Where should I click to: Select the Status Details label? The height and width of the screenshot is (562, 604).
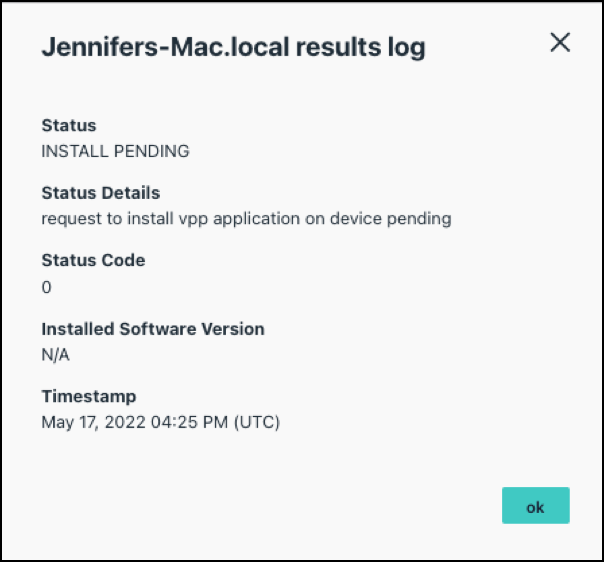pyautogui.click(x=100, y=193)
